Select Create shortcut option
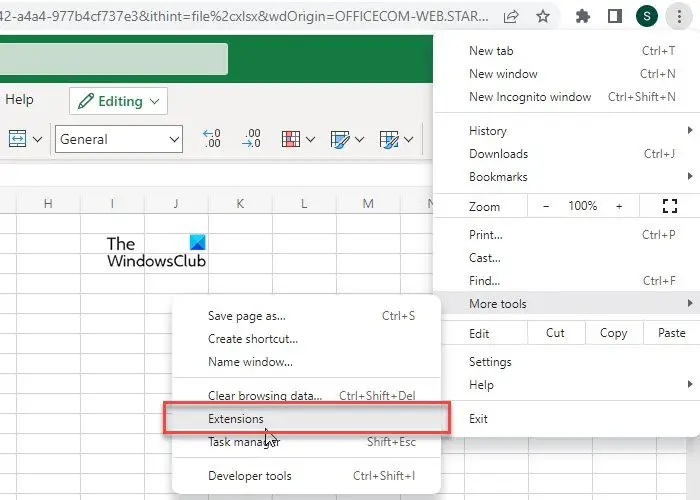The width and height of the screenshot is (700, 500). point(307,339)
